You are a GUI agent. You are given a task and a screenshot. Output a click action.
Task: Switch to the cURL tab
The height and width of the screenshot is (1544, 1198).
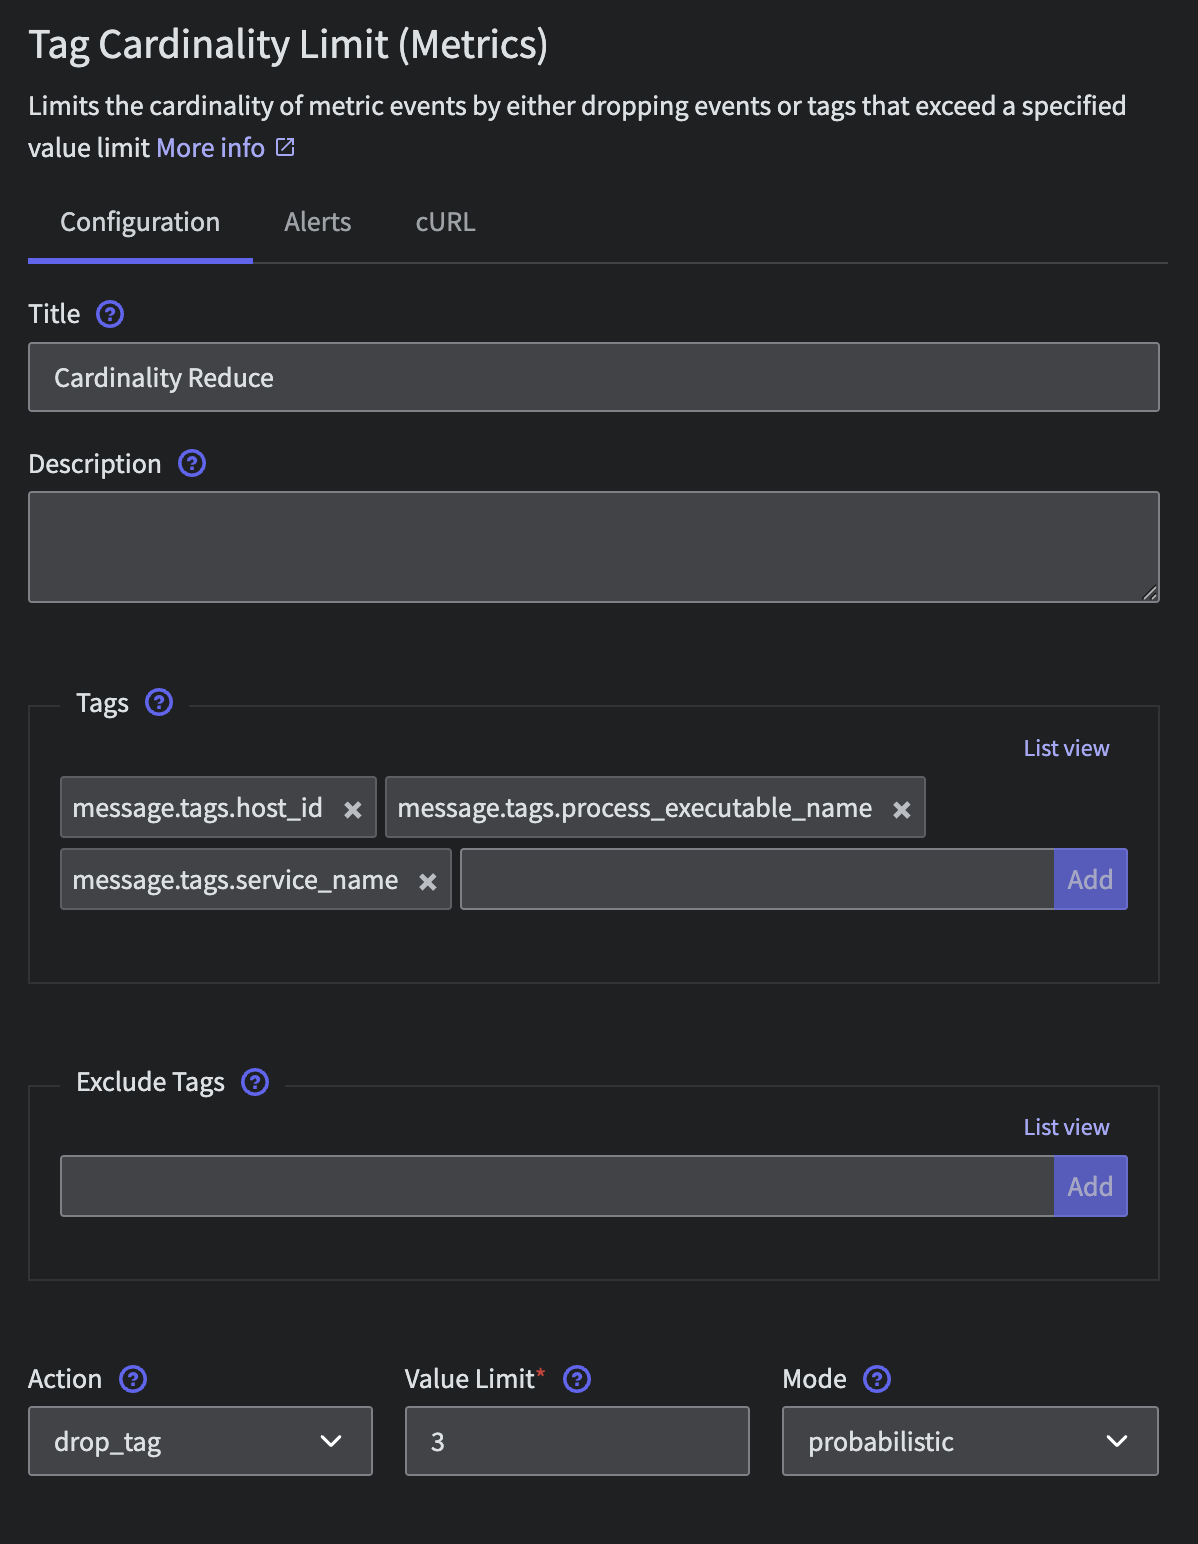click(445, 222)
